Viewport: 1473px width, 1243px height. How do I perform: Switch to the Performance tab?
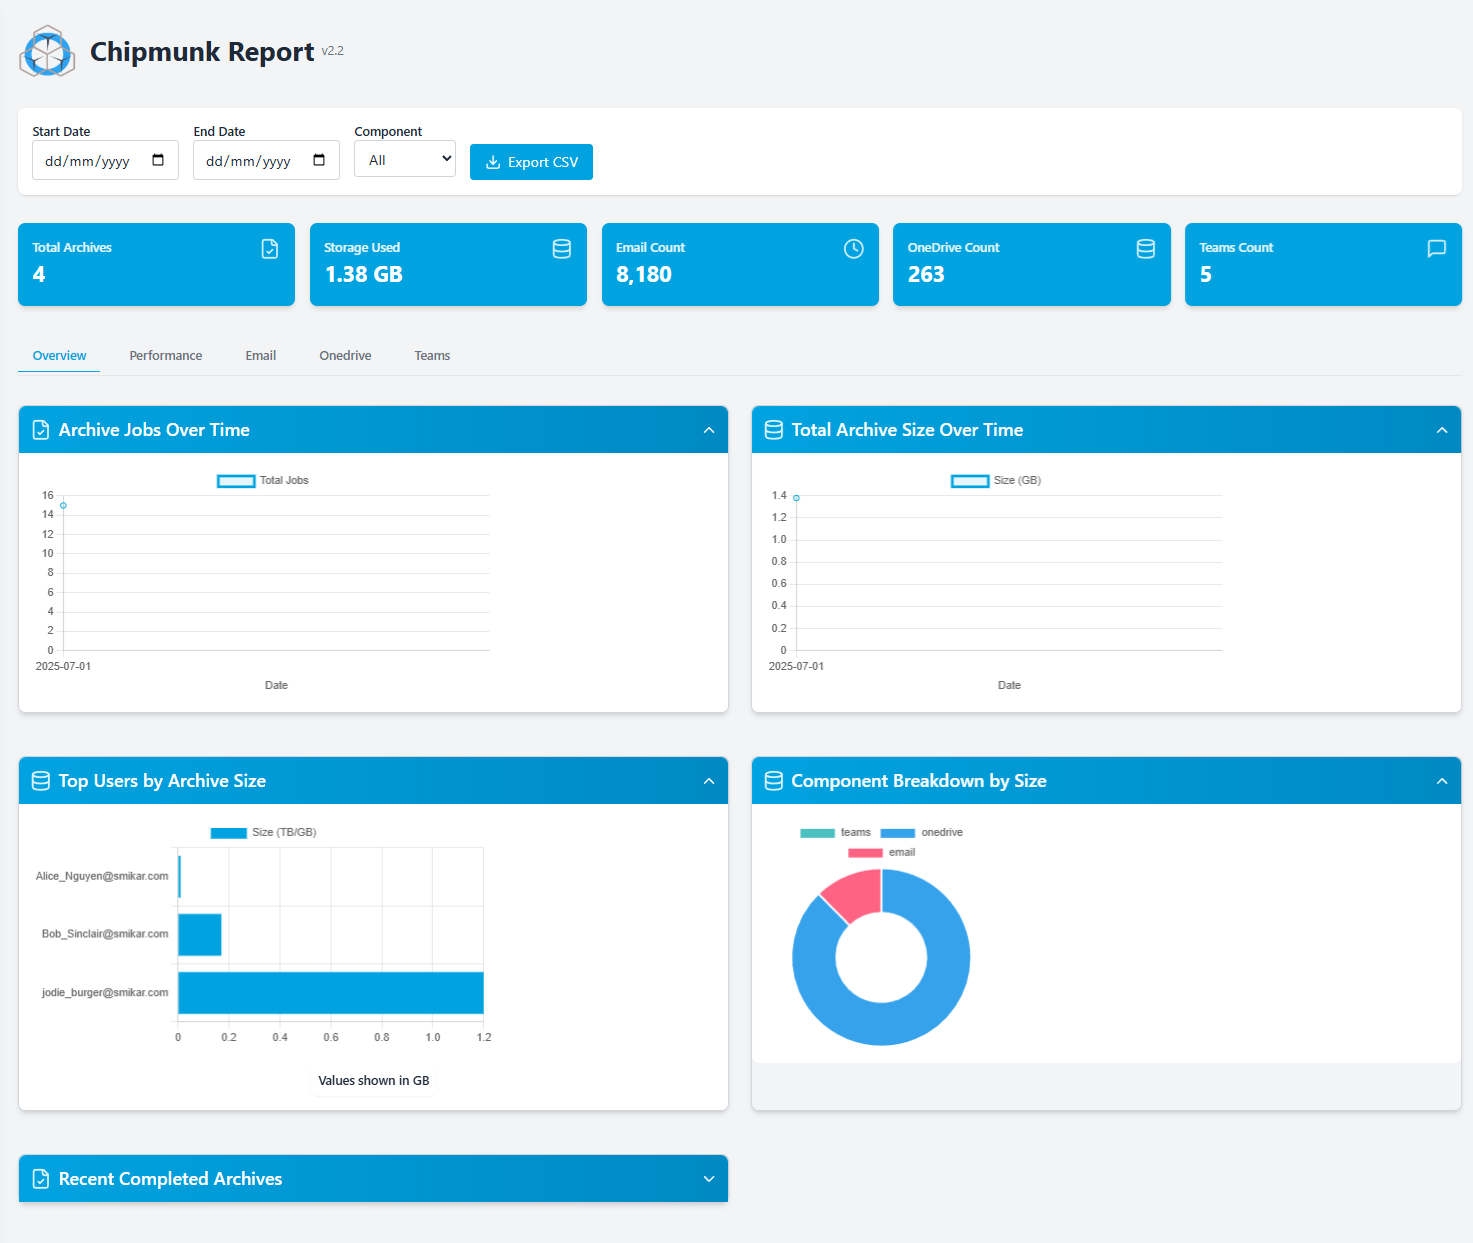click(x=166, y=356)
